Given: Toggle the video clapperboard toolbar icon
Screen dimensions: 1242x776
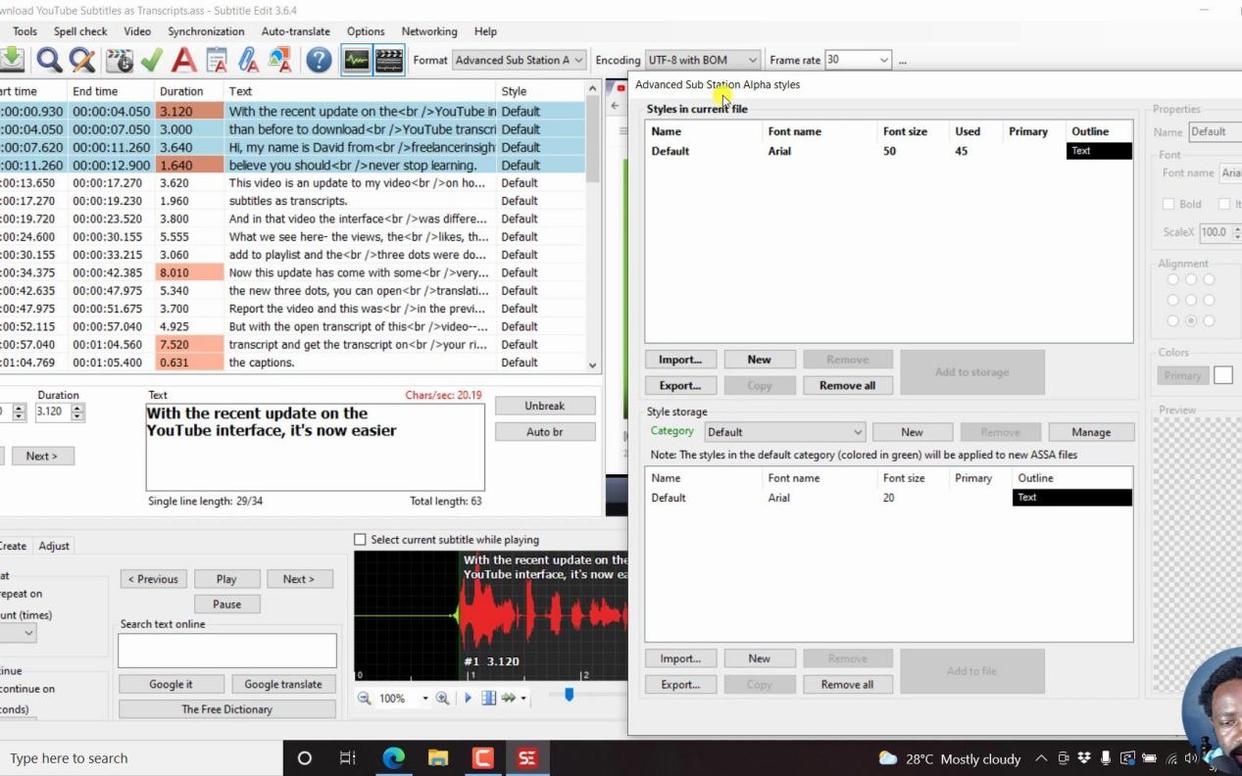Looking at the screenshot, I should 389,61.
